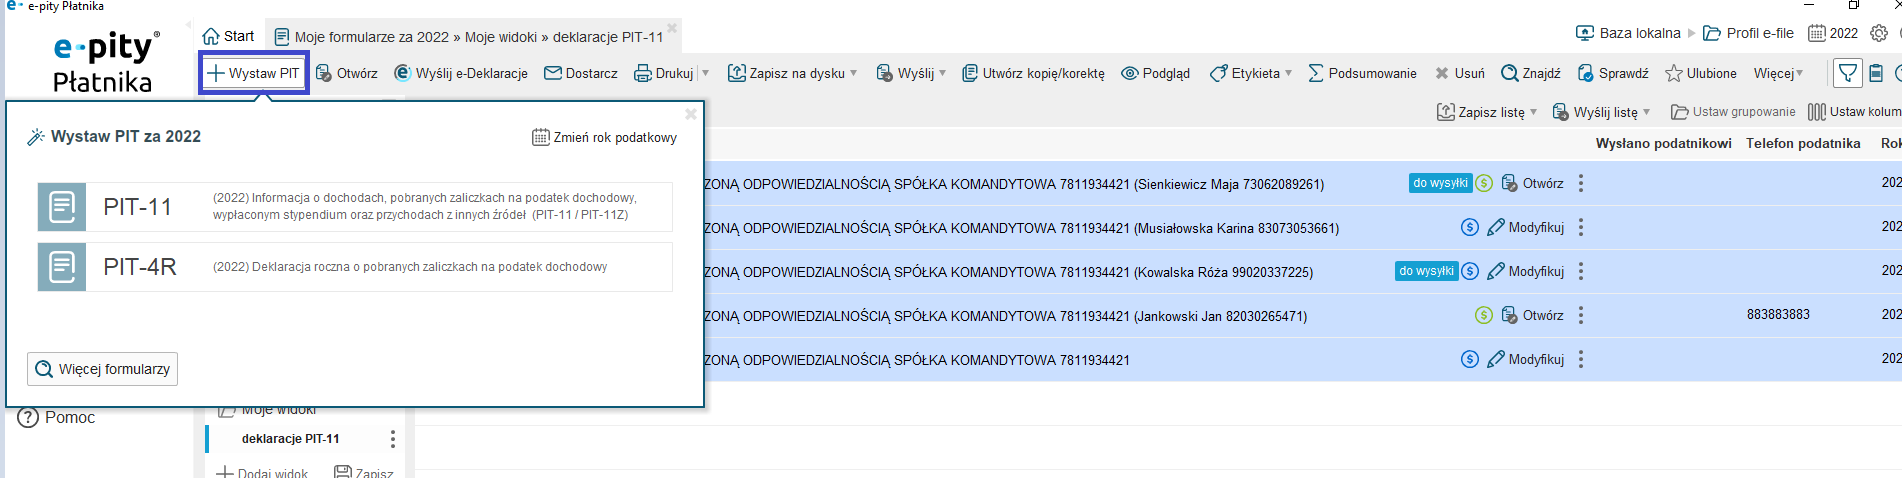
Task: Click Usuń to delete
Action: pyautogui.click(x=1460, y=73)
